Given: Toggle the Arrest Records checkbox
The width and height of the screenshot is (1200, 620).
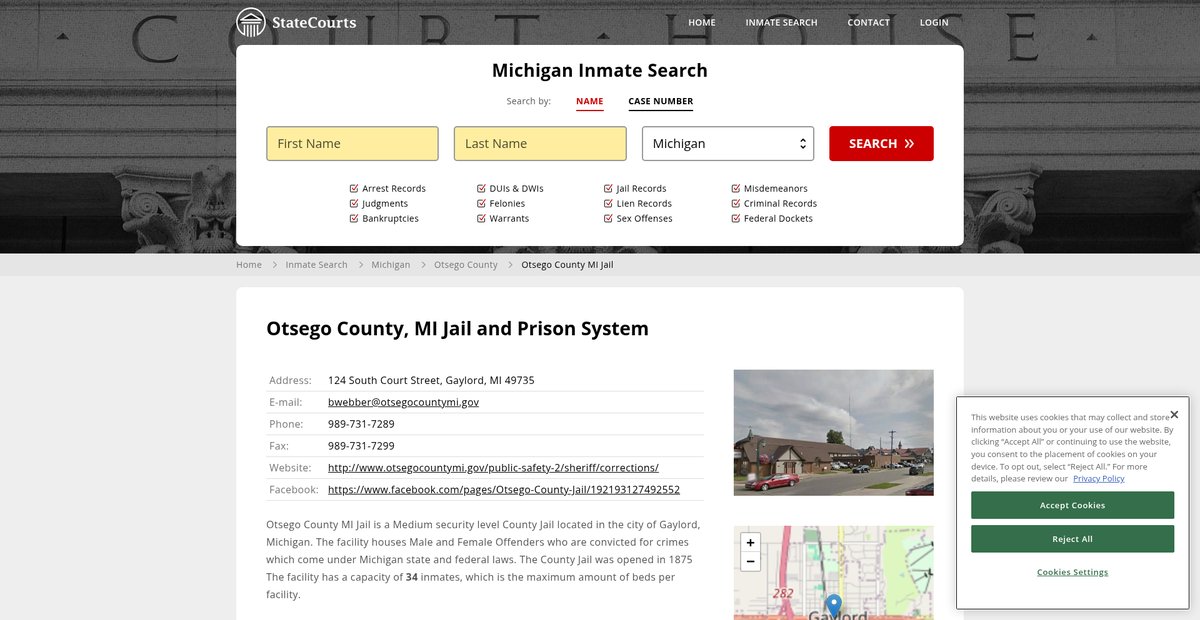Looking at the screenshot, I should tap(354, 188).
